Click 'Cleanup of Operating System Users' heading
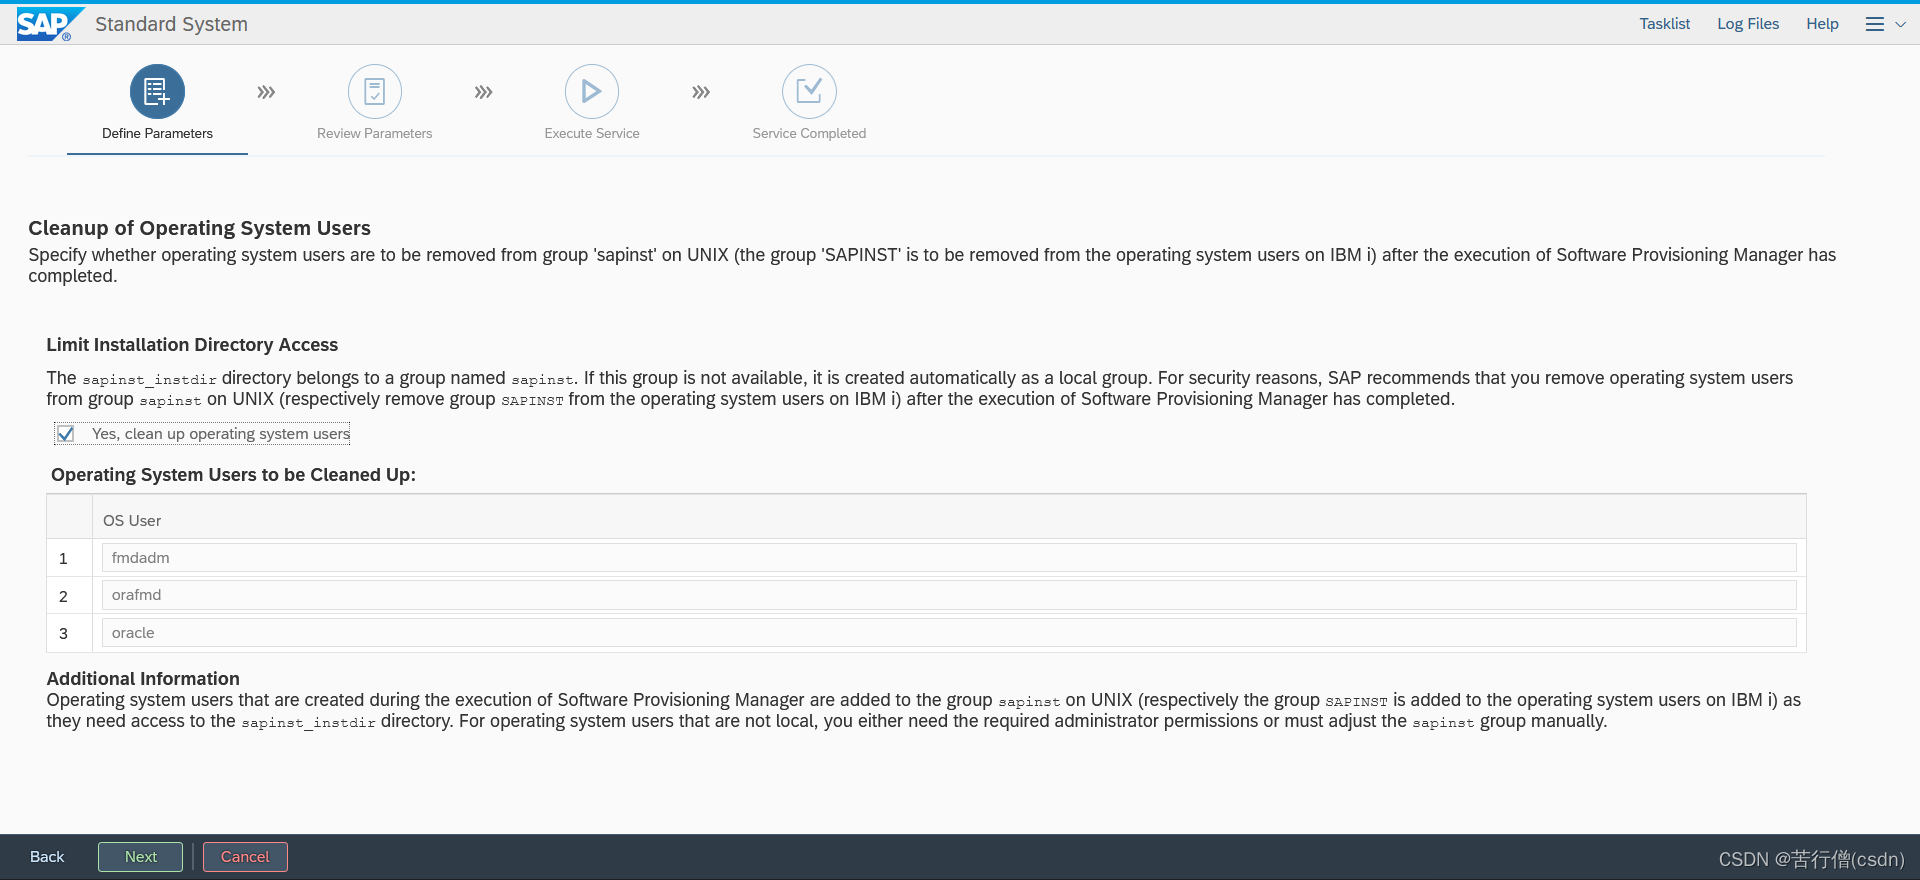 (x=199, y=228)
